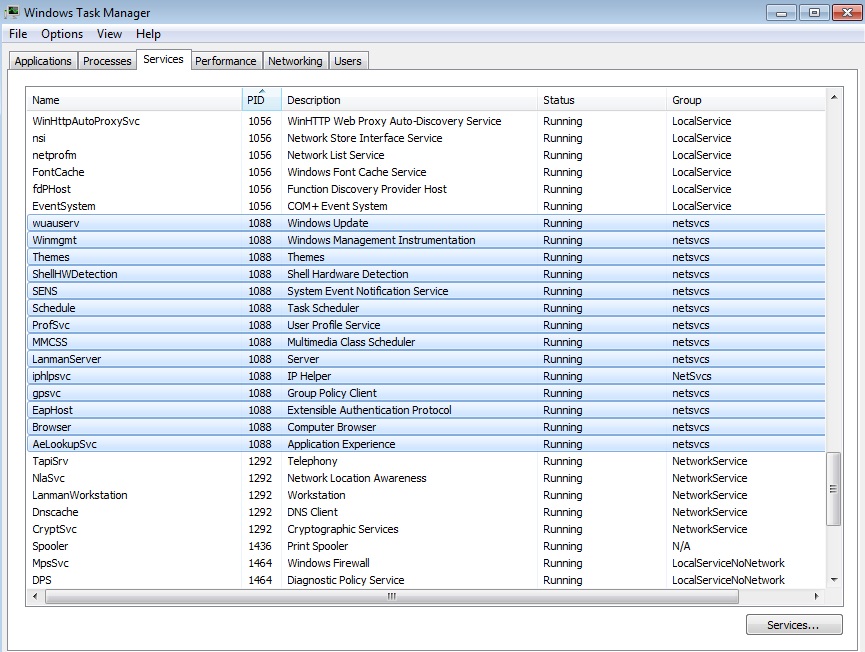Select the wuauserv Windows Update row

[x=426, y=223]
